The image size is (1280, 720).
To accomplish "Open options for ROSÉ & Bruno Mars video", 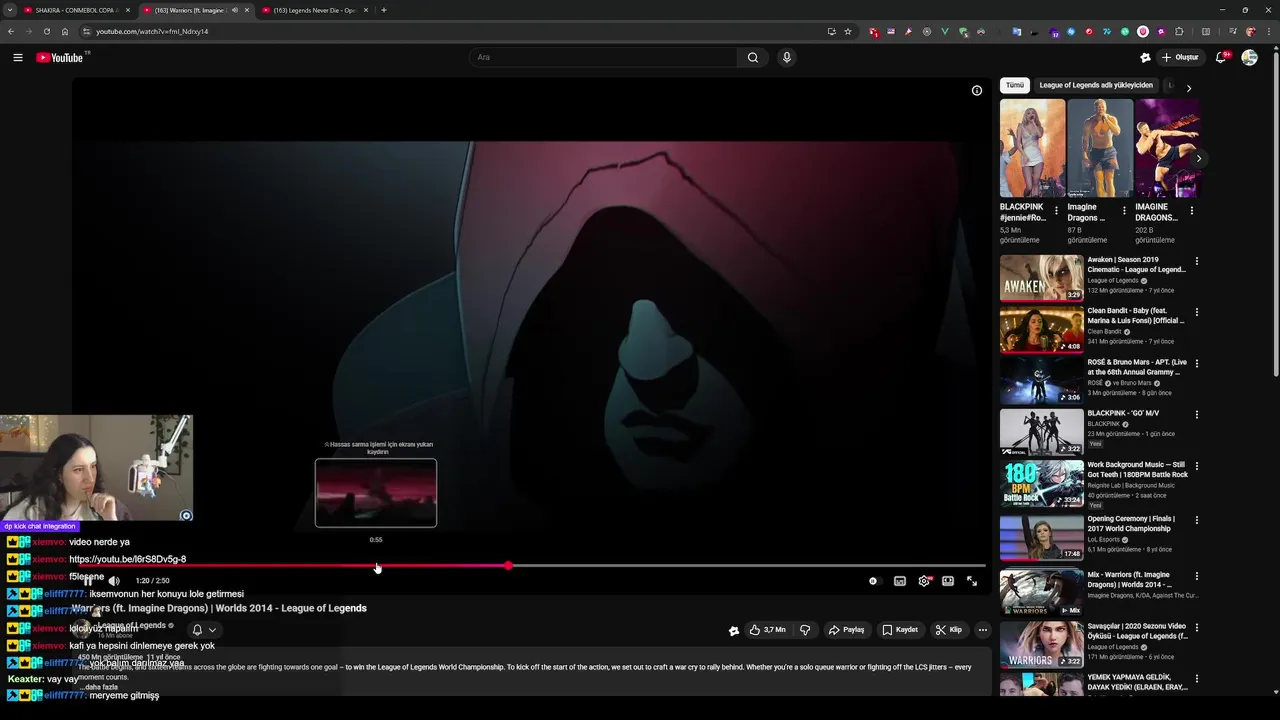I will click(1196, 363).
